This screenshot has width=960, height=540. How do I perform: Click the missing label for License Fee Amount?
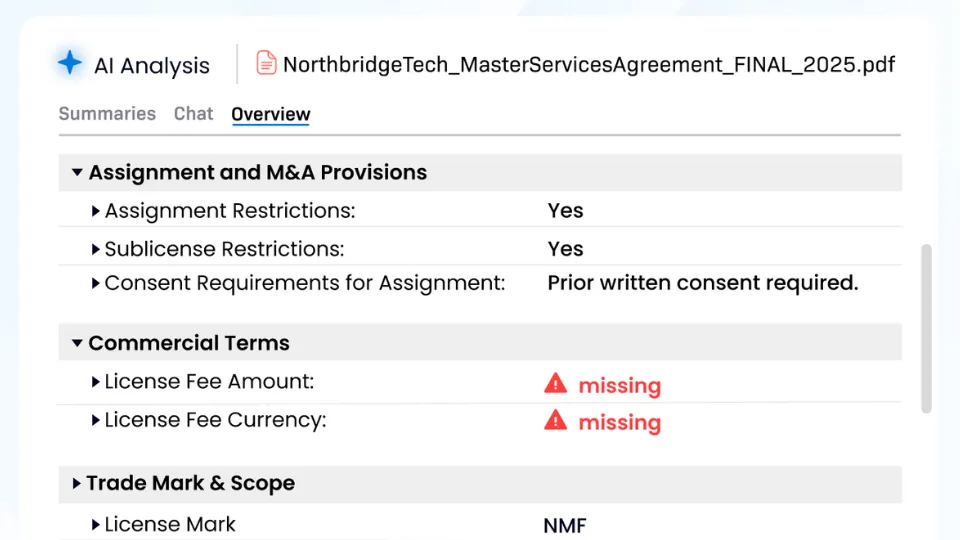tap(620, 385)
